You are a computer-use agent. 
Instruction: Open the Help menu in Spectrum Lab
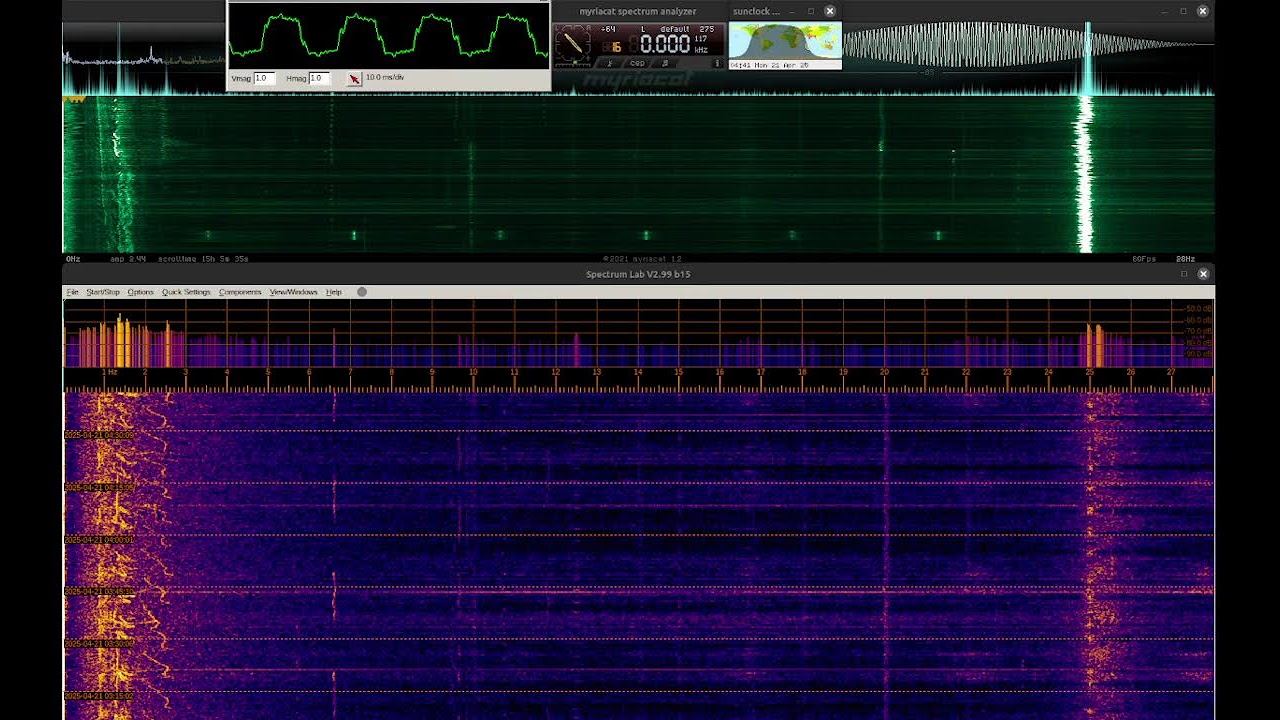click(334, 292)
